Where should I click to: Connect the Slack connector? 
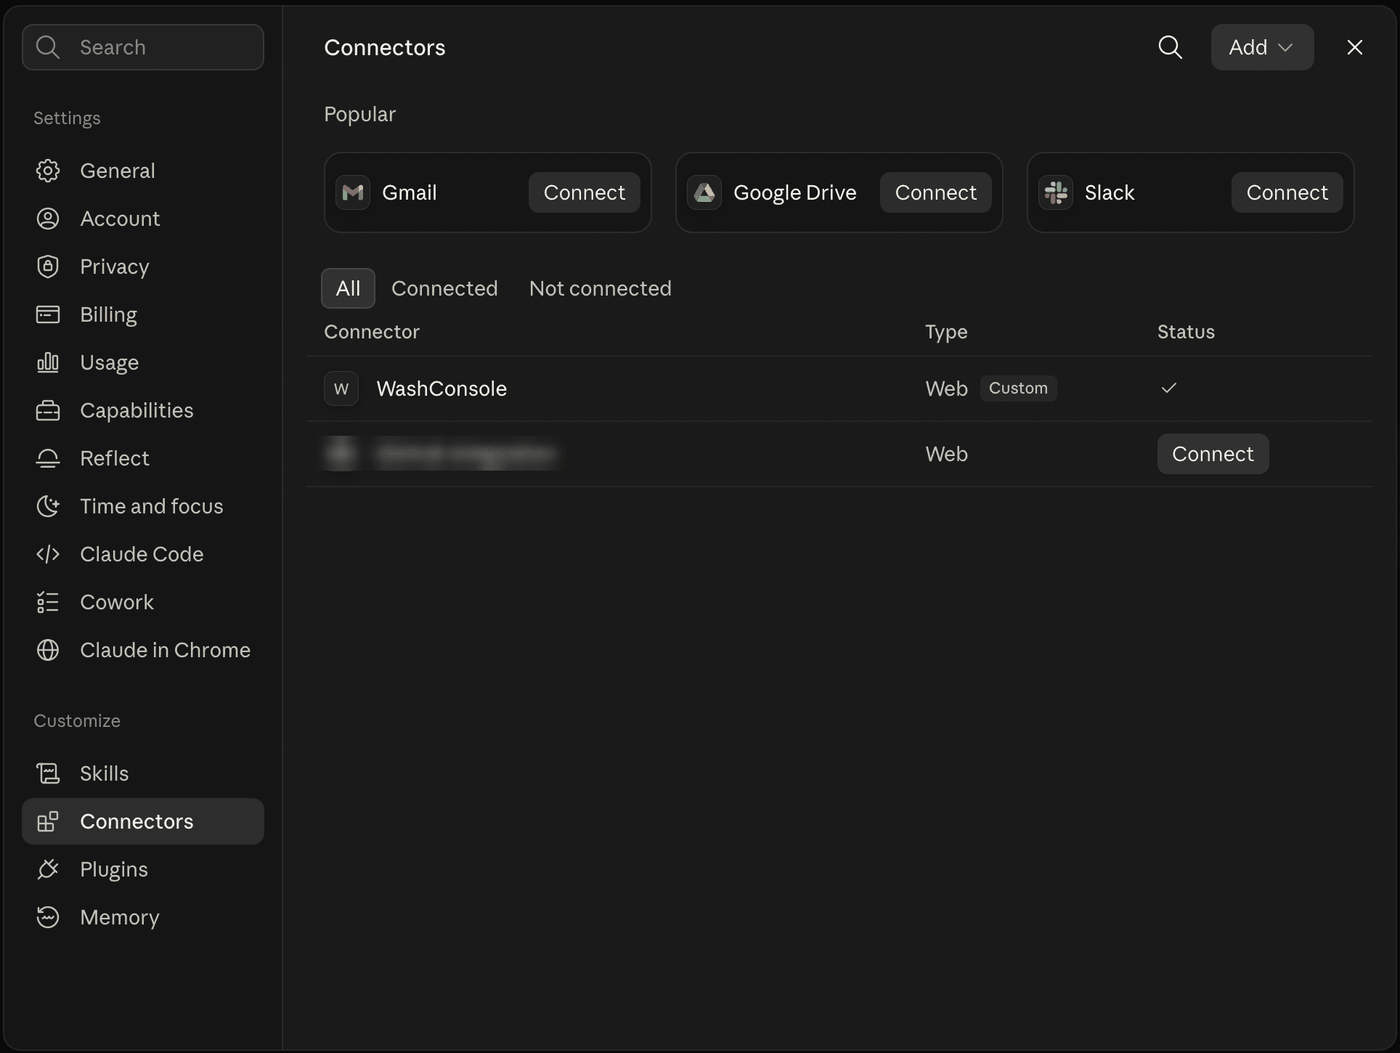point(1287,193)
